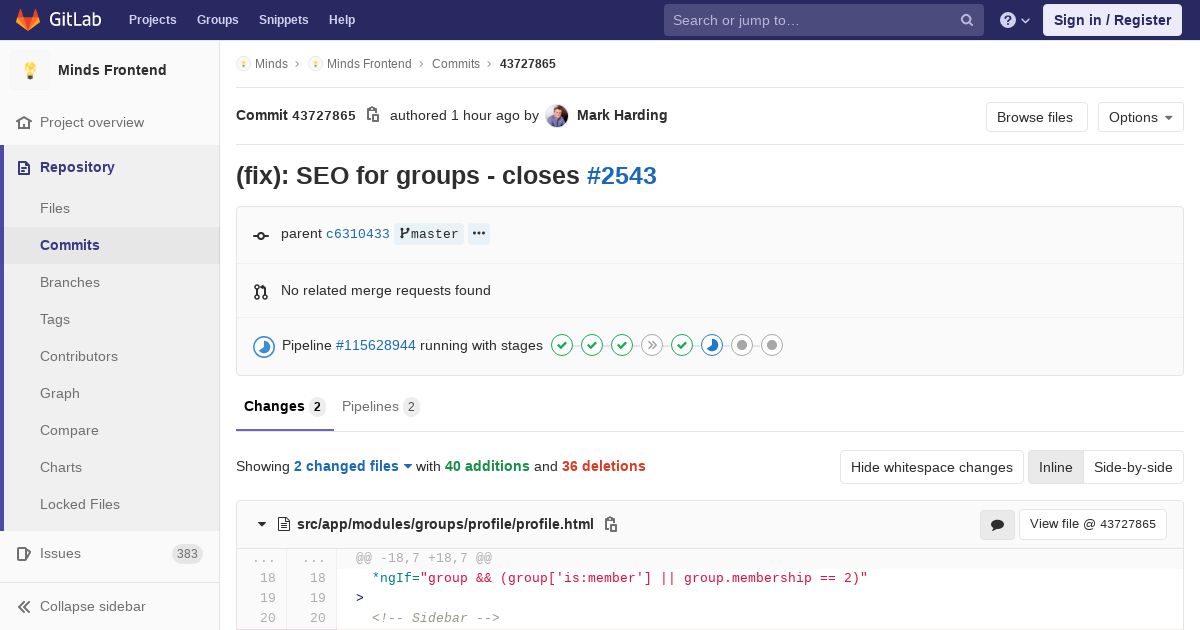The width and height of the screenshot is (1200, 630).
Task: Click the Collapse sidebar chevrons icon
Action: pyautogui.click(x=24, y=606)
